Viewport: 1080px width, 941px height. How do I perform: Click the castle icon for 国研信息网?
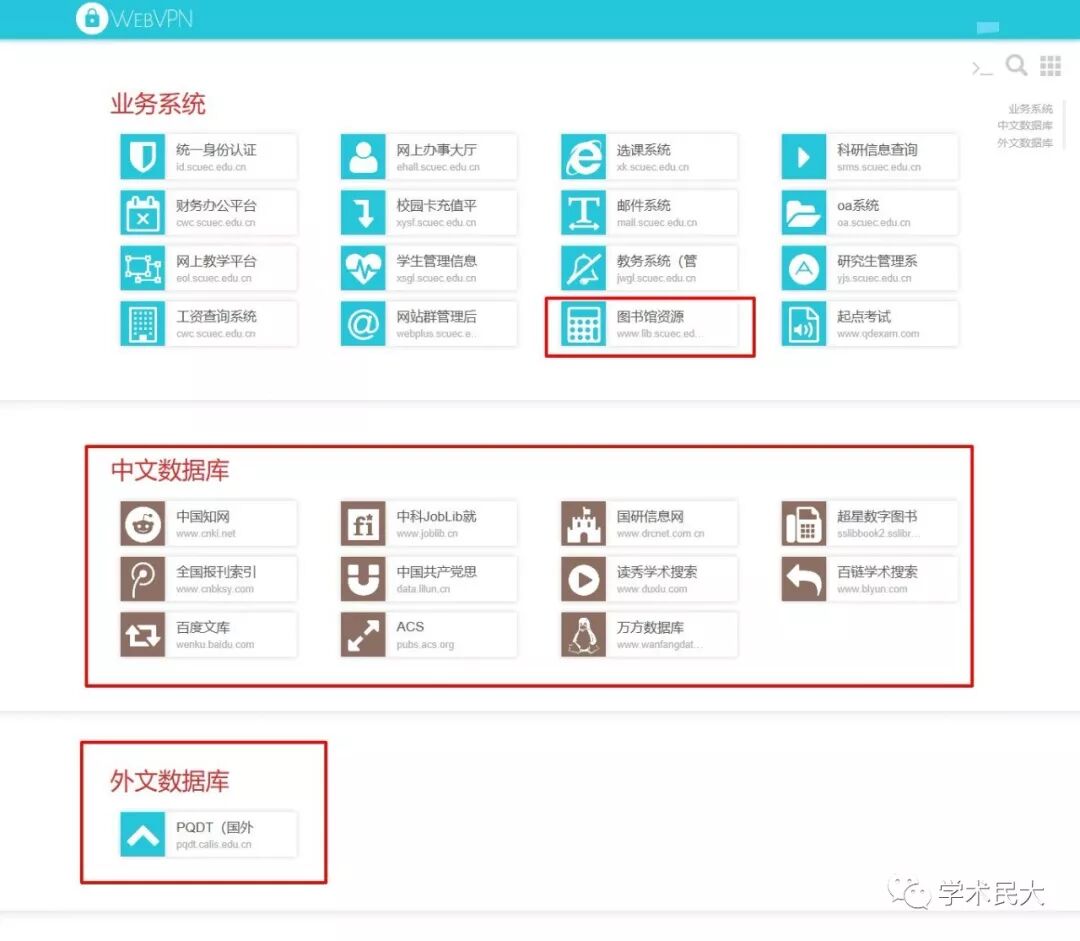[583, 524]
